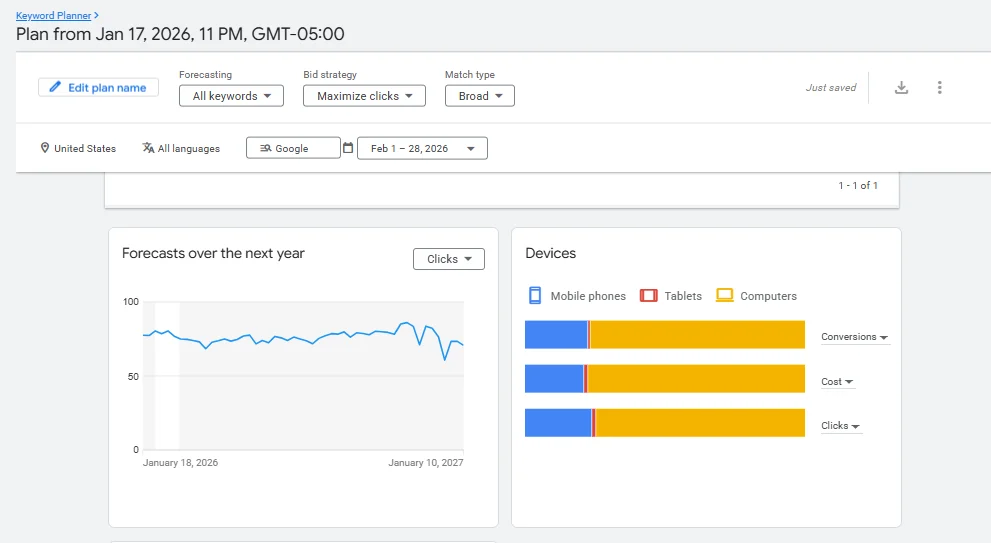Click the Bid strategy label
This screenshot has height=543, width=991.
pos(330,75)
